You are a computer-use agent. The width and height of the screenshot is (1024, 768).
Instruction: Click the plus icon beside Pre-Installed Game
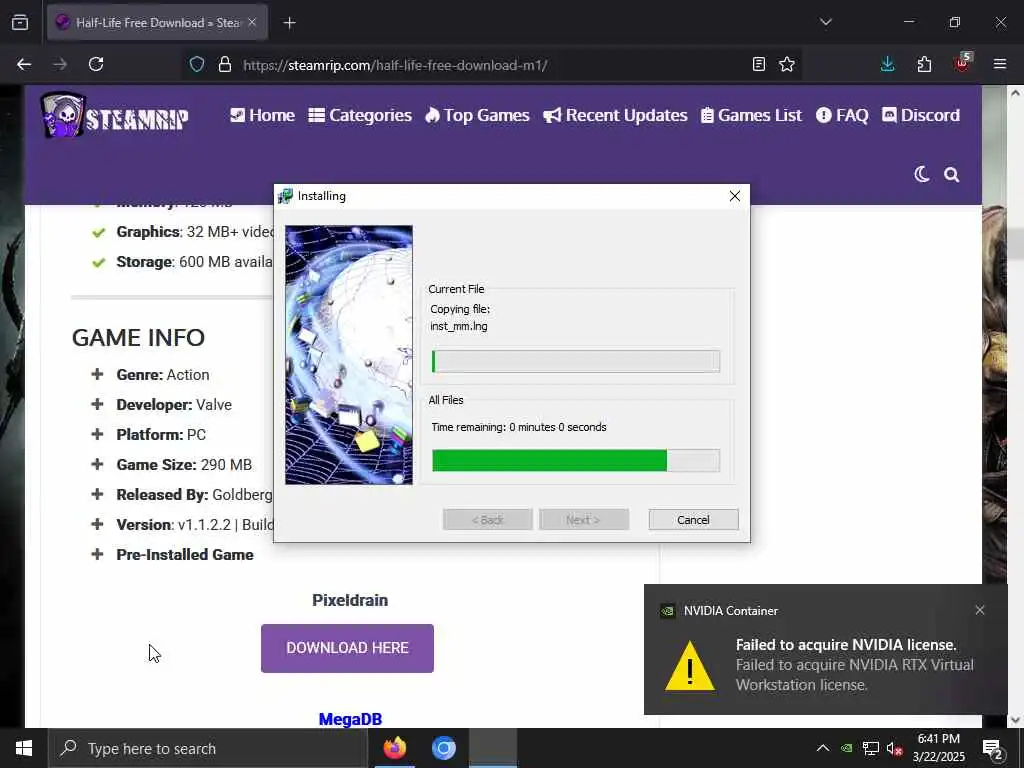(x=97, y=554)
